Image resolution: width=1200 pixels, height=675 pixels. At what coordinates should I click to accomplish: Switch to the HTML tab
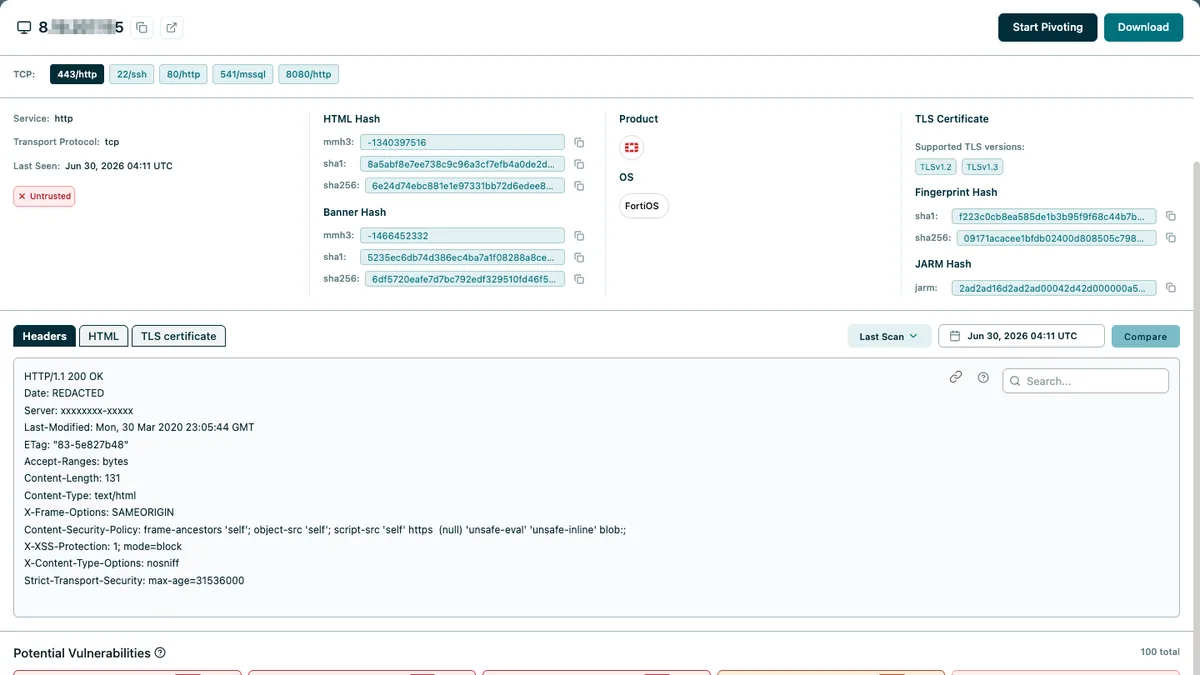coord(103,336)
